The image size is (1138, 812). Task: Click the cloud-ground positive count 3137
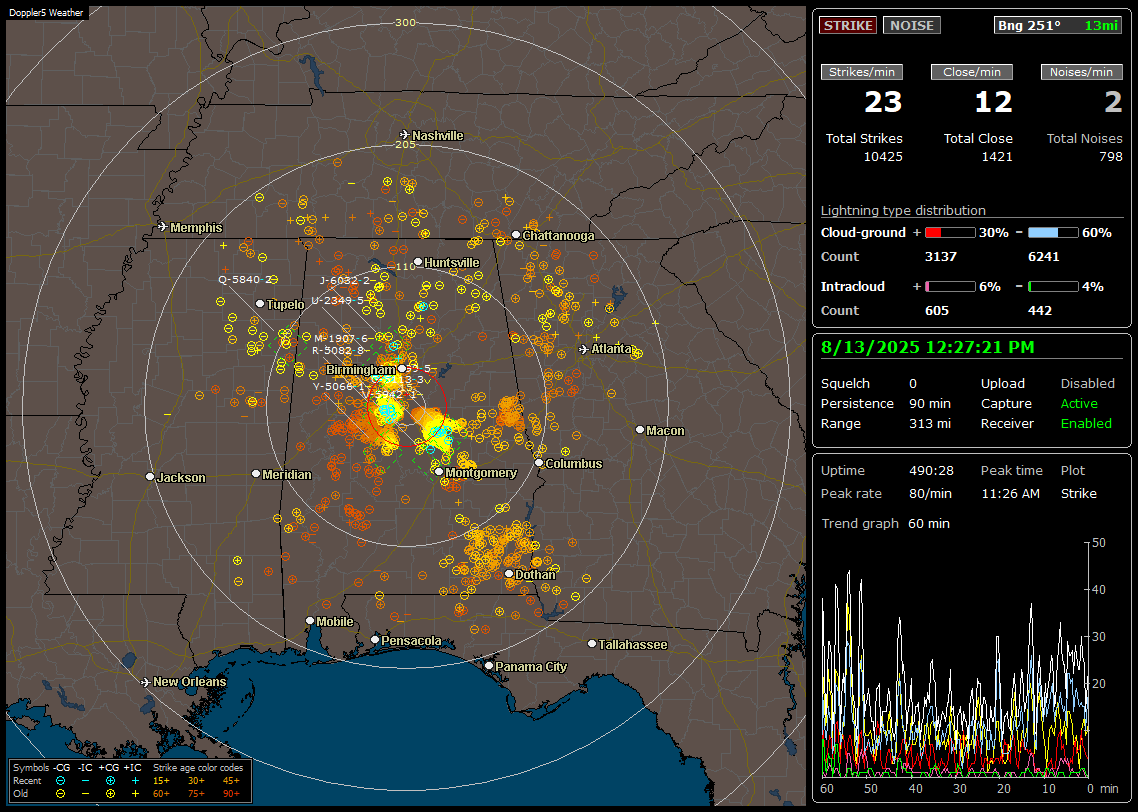point(941,256)
